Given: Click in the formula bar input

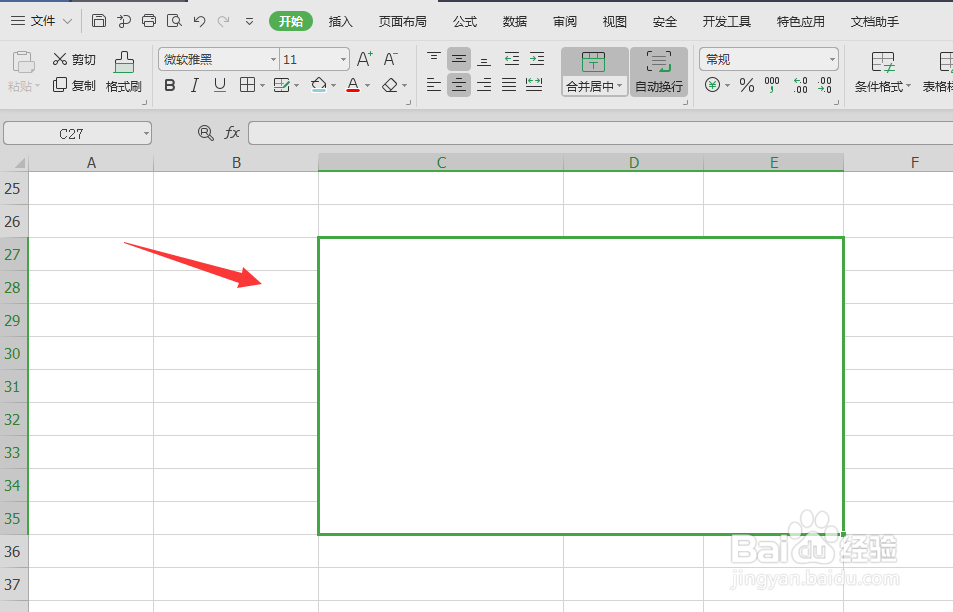Looking at the screenshot, I should coord(600,133).
